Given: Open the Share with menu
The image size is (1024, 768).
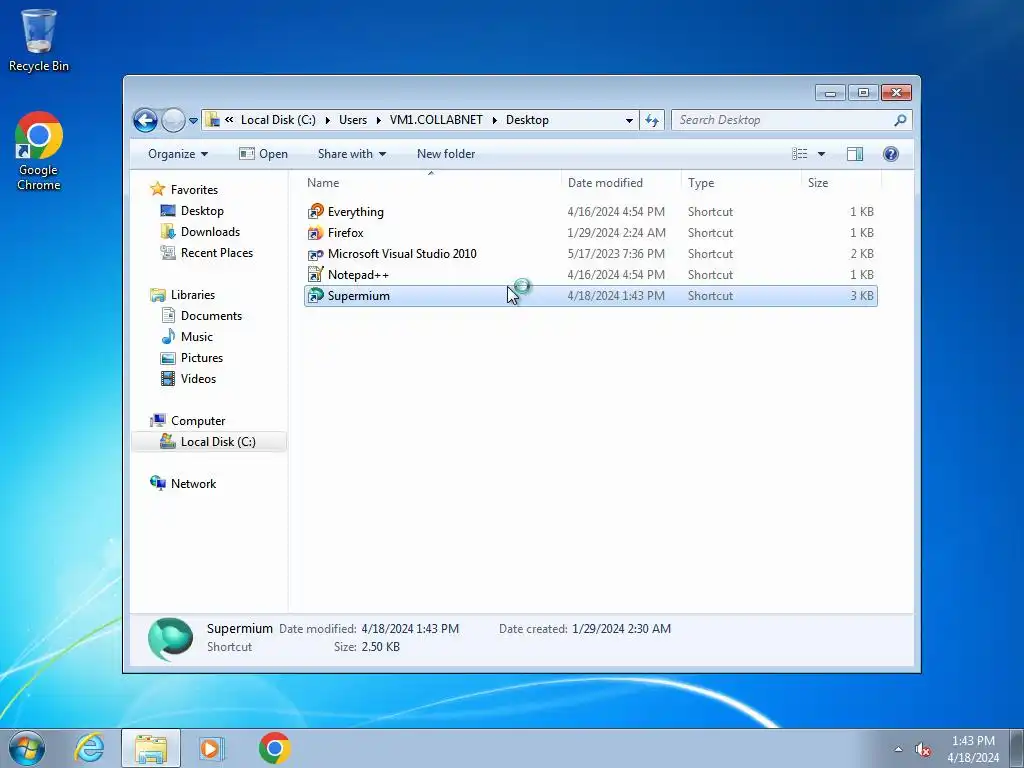Looking at the screenshot, I should tap(351, 154).
